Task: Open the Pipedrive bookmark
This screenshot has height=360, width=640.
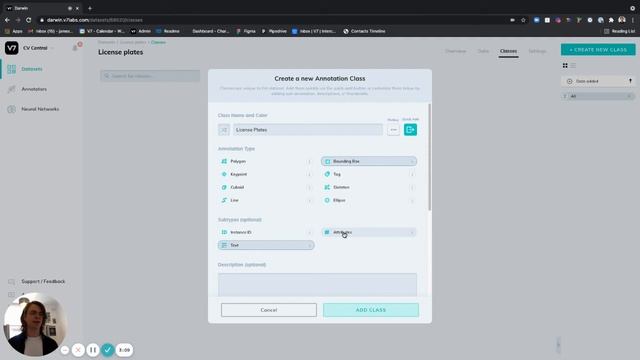Action: (274, 31)
